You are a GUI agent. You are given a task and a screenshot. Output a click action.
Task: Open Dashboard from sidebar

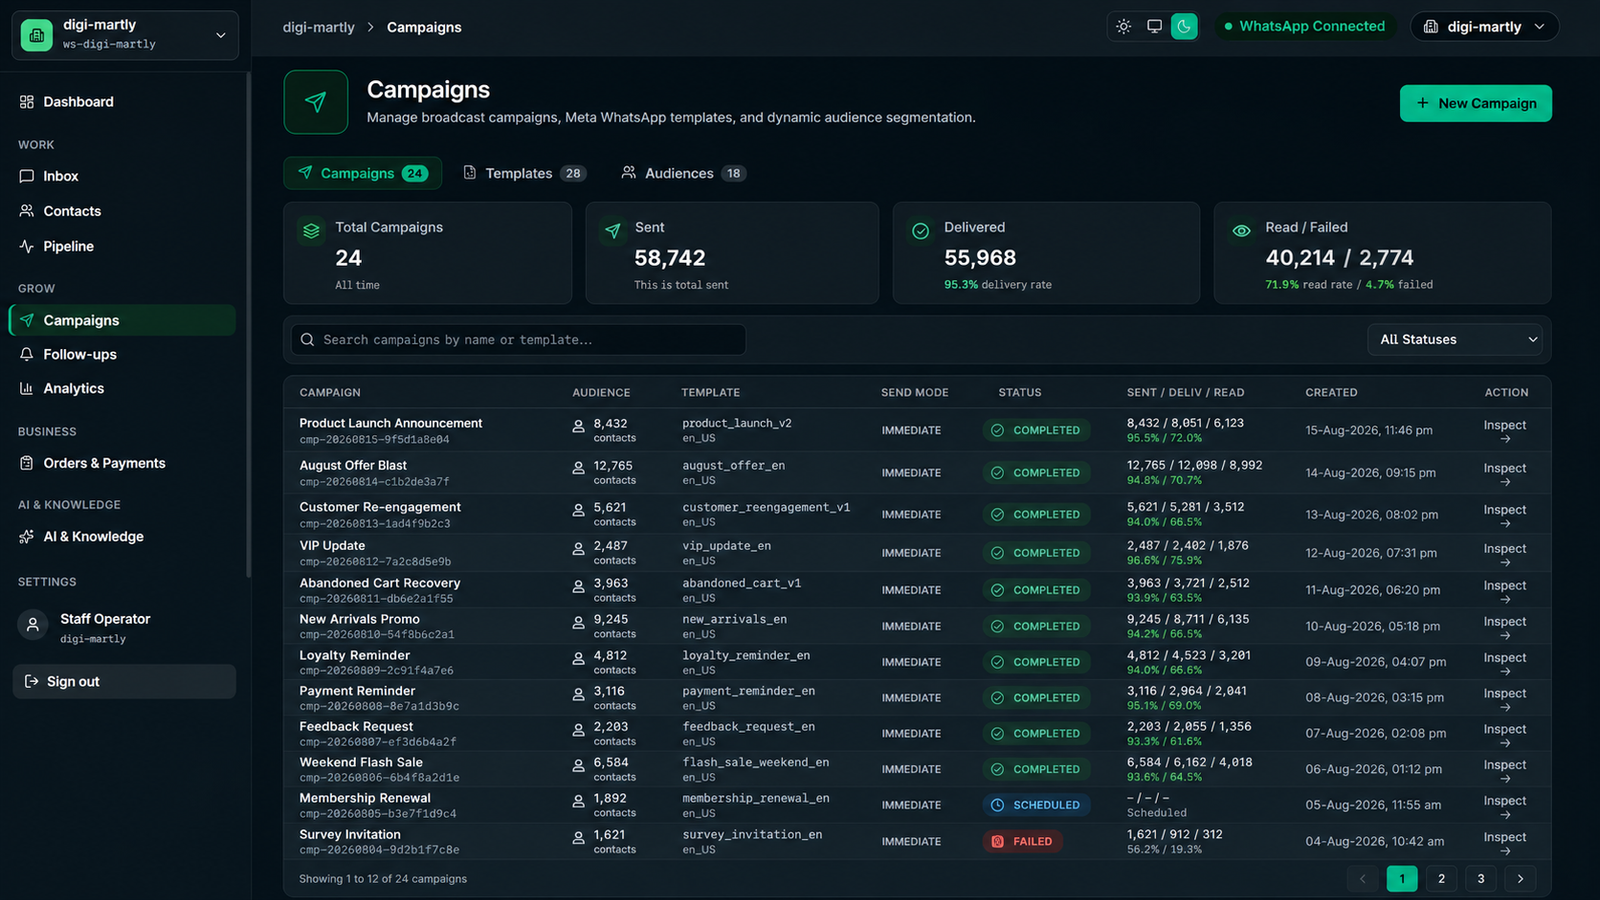pyautogui.click(x=125, y=102)
